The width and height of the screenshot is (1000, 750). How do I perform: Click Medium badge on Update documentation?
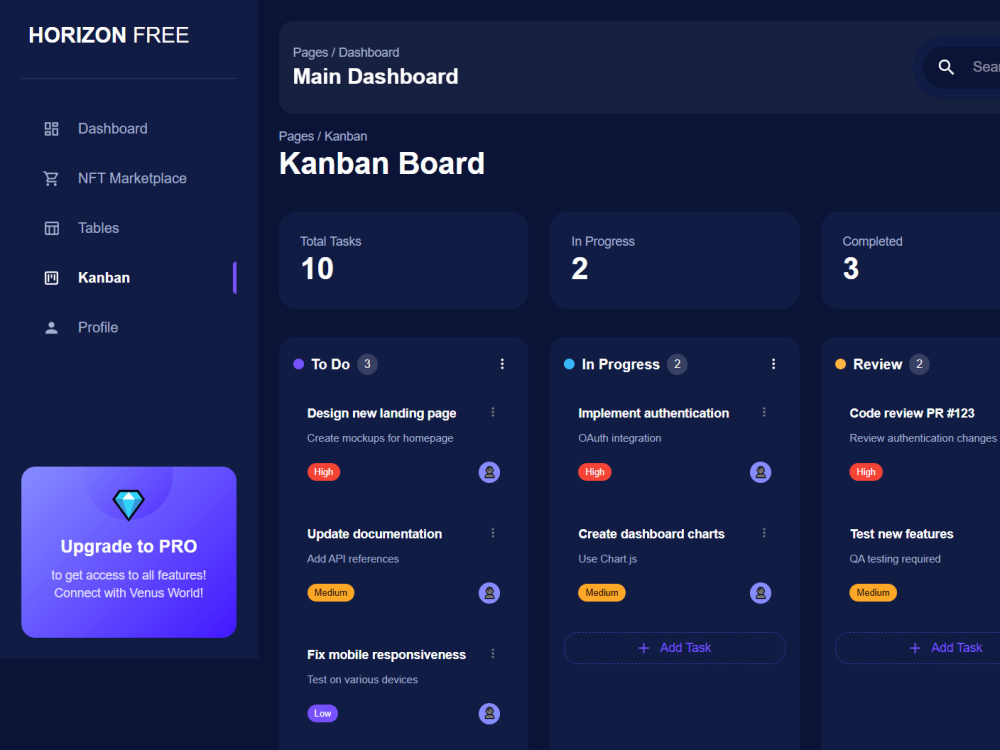pyautogui.click(x=330, y=592)
